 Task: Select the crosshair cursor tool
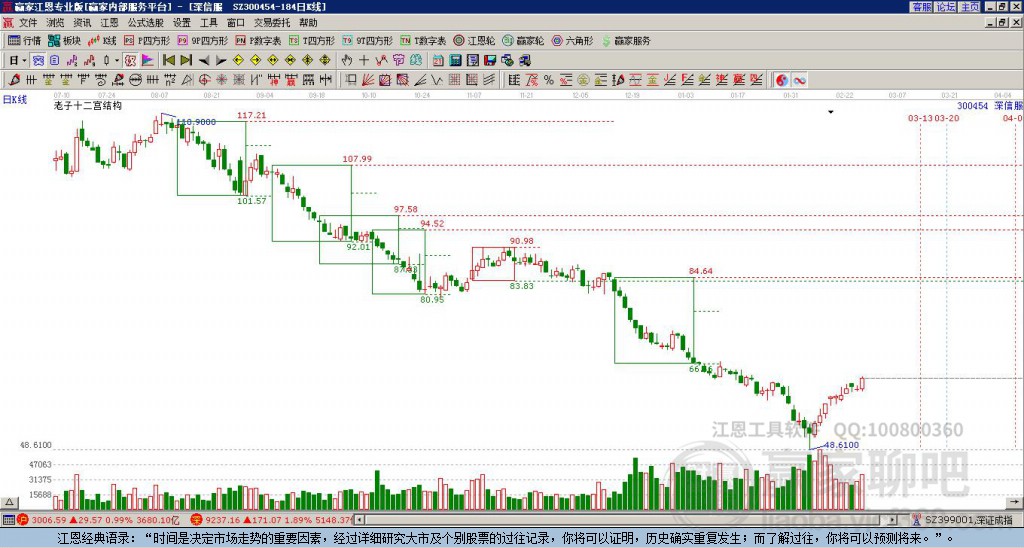pos(364,61)
